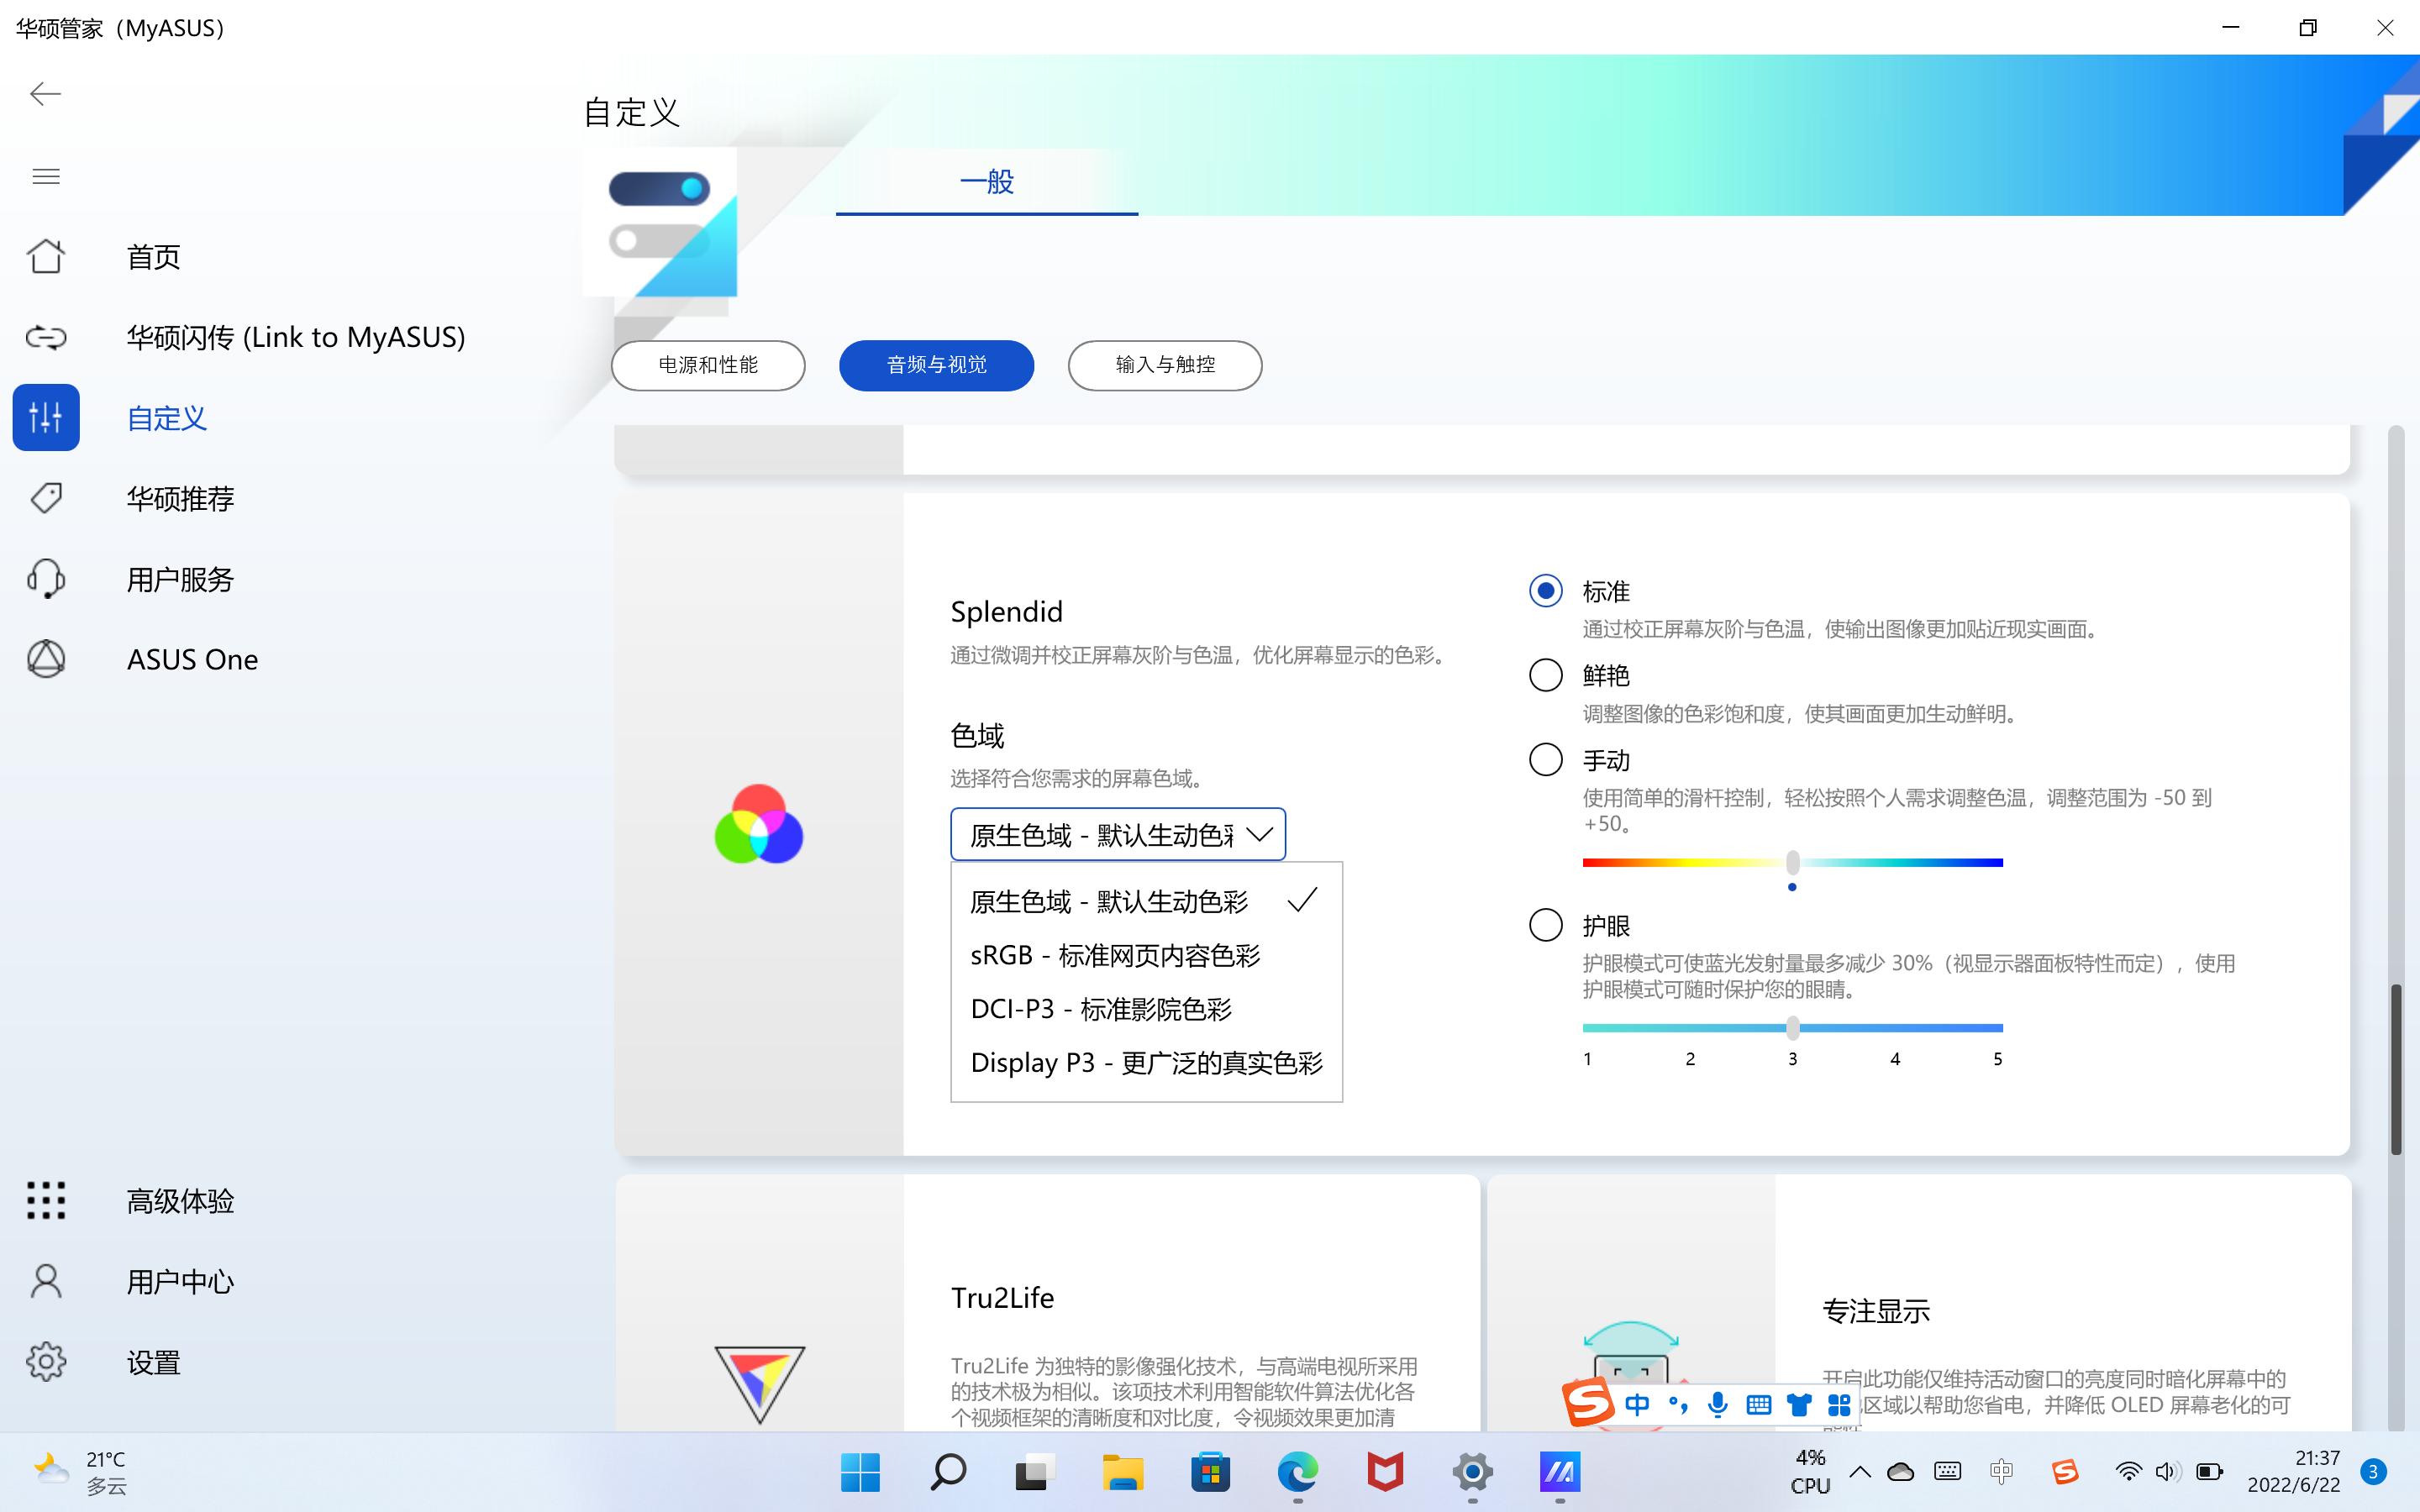Toggle the punctuation mode in Sogou IME toolbar
This screenshot has width=2420, height=1512.
click(1678, 1405)
